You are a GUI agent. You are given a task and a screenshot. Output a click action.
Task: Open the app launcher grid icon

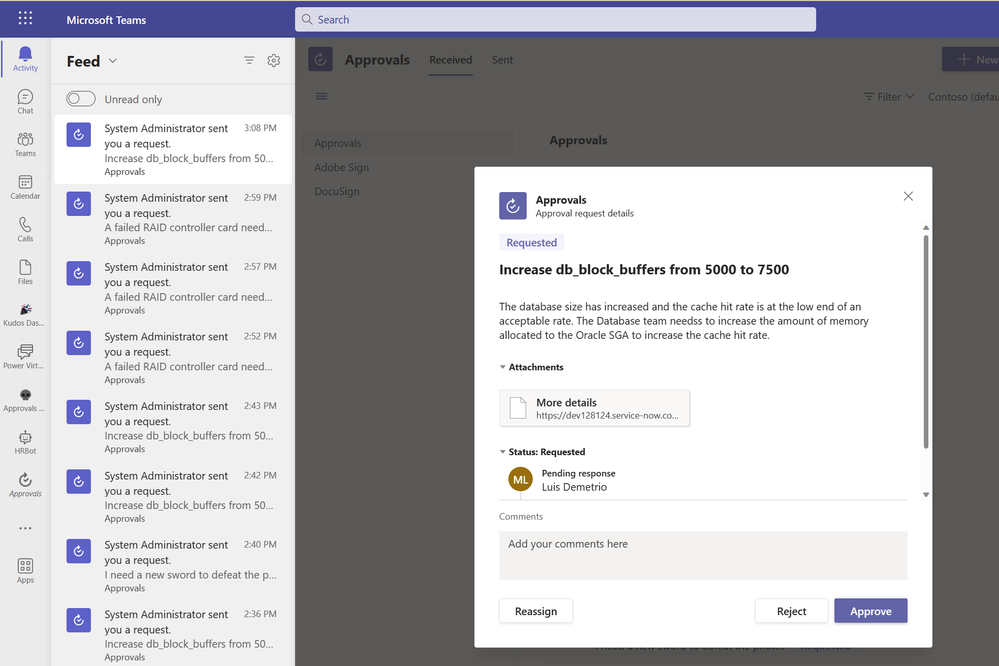point(25,18)
